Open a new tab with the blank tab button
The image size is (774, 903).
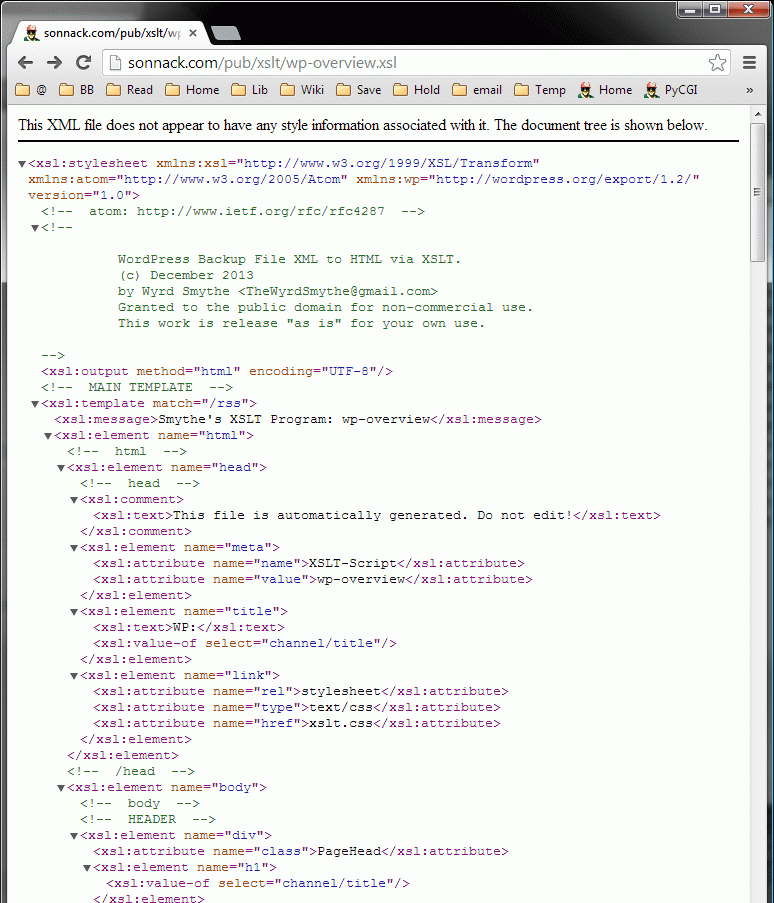point(226,33)
